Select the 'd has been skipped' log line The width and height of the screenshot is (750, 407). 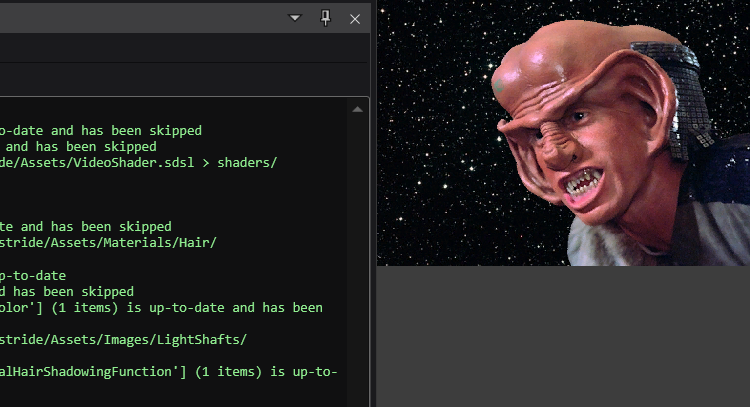pos(67,292)
